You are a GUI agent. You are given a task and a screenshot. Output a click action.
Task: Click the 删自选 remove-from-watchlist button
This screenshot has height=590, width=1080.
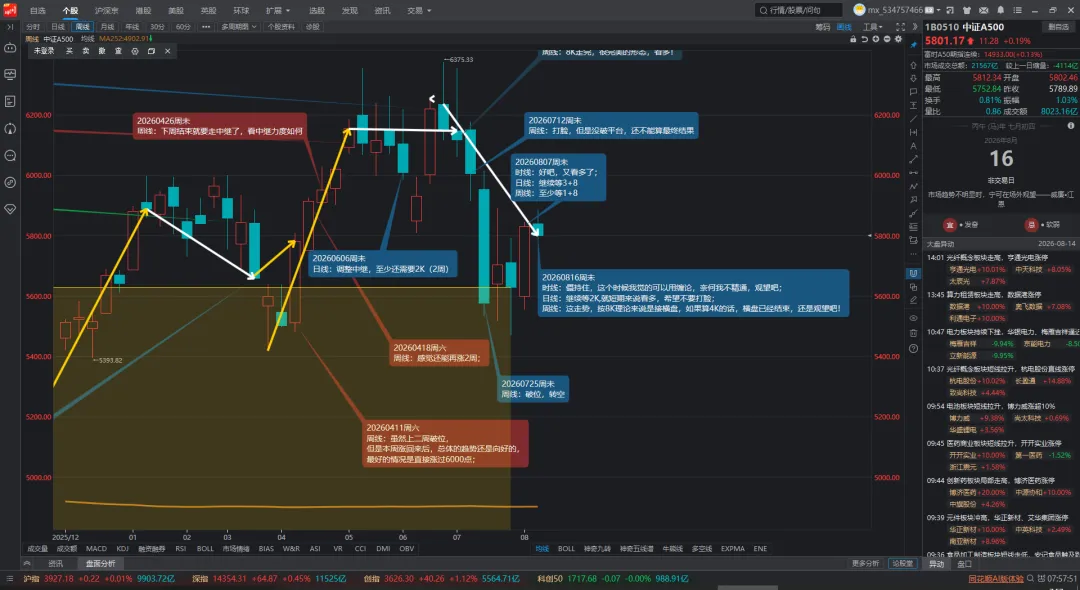click(1058, 27)
